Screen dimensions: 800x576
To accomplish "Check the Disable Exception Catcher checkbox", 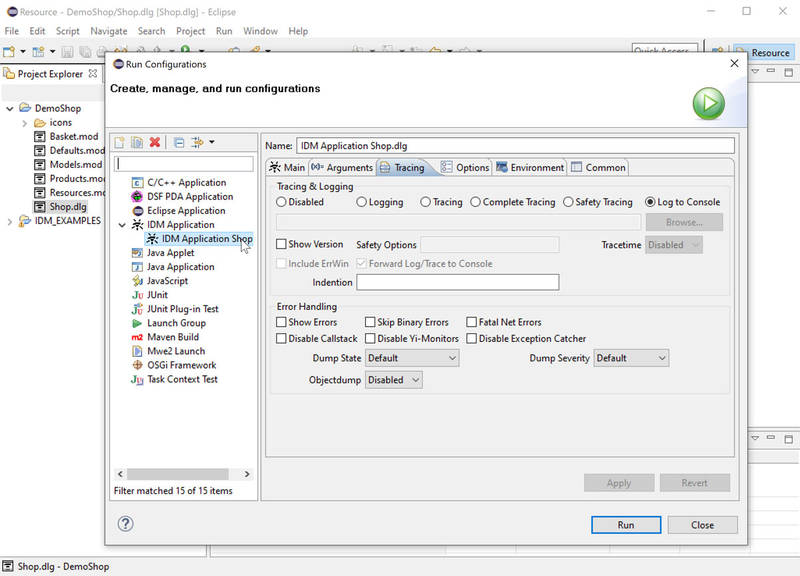I will 471,338.
